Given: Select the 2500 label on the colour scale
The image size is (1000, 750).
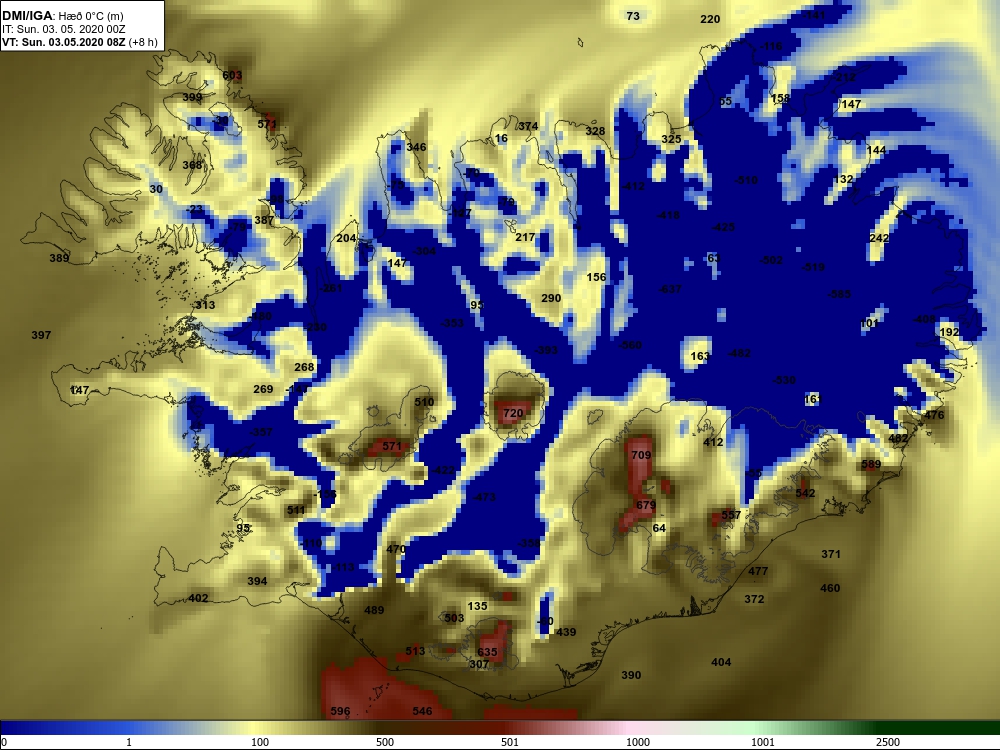Looking at the screenshot, I should tap(887, 742).
